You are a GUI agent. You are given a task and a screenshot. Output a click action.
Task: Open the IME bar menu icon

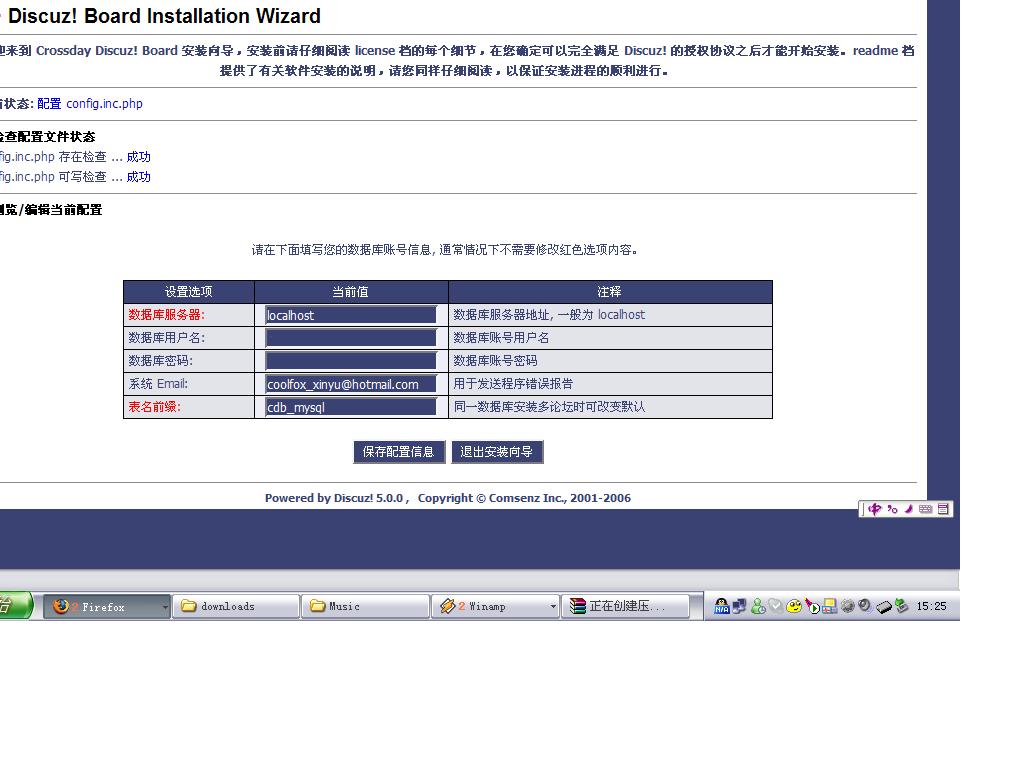943,509
